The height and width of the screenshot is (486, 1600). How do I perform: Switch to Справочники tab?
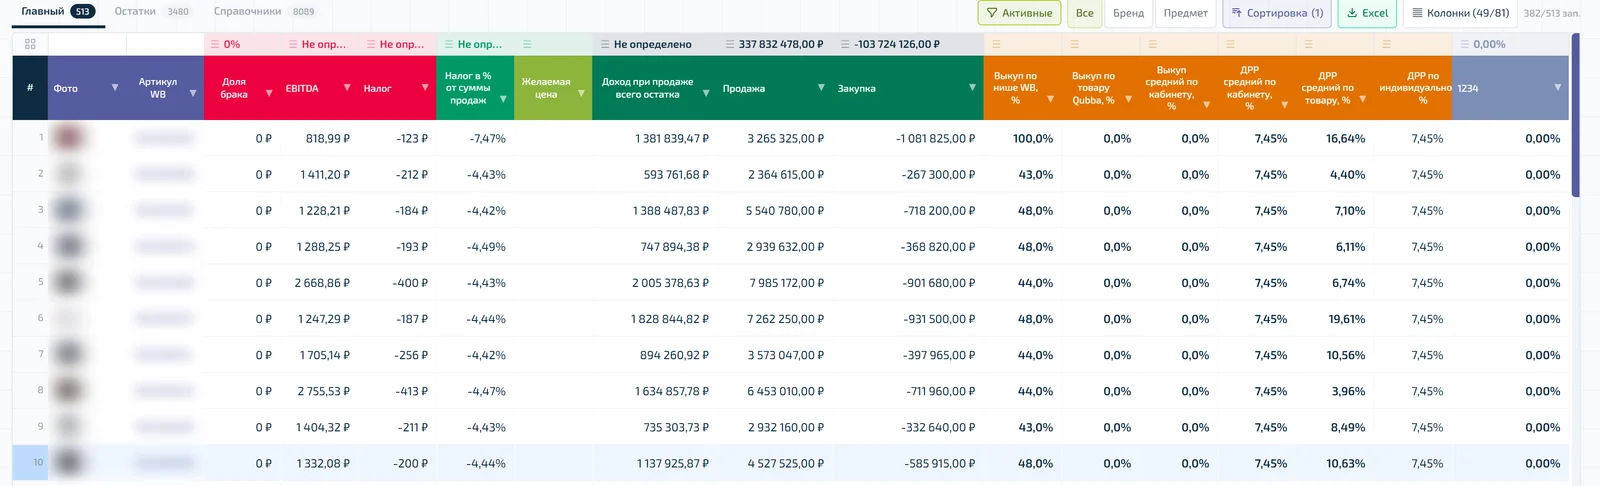coord(265,12)
